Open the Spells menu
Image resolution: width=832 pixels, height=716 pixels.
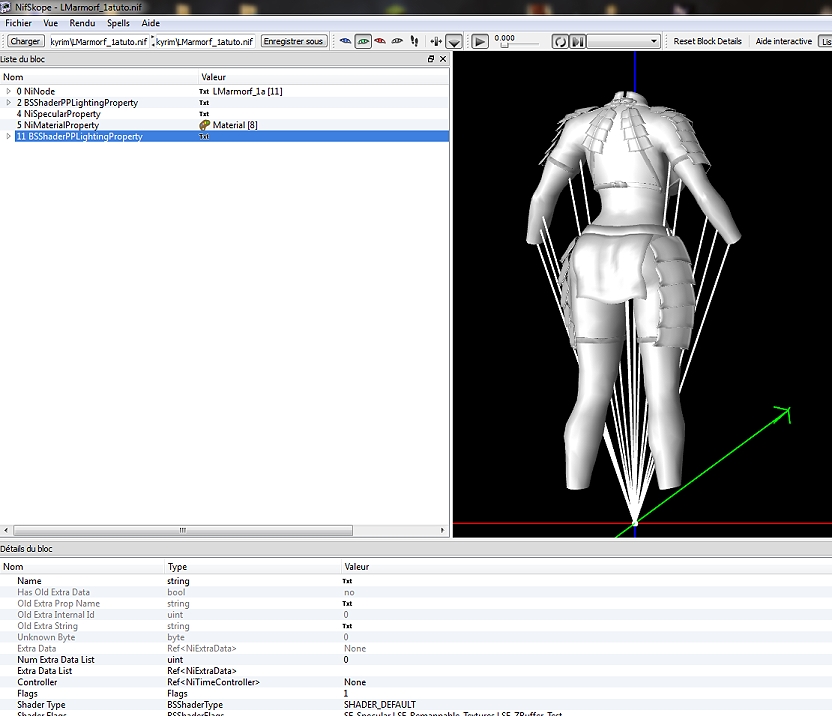pos(118,23)
